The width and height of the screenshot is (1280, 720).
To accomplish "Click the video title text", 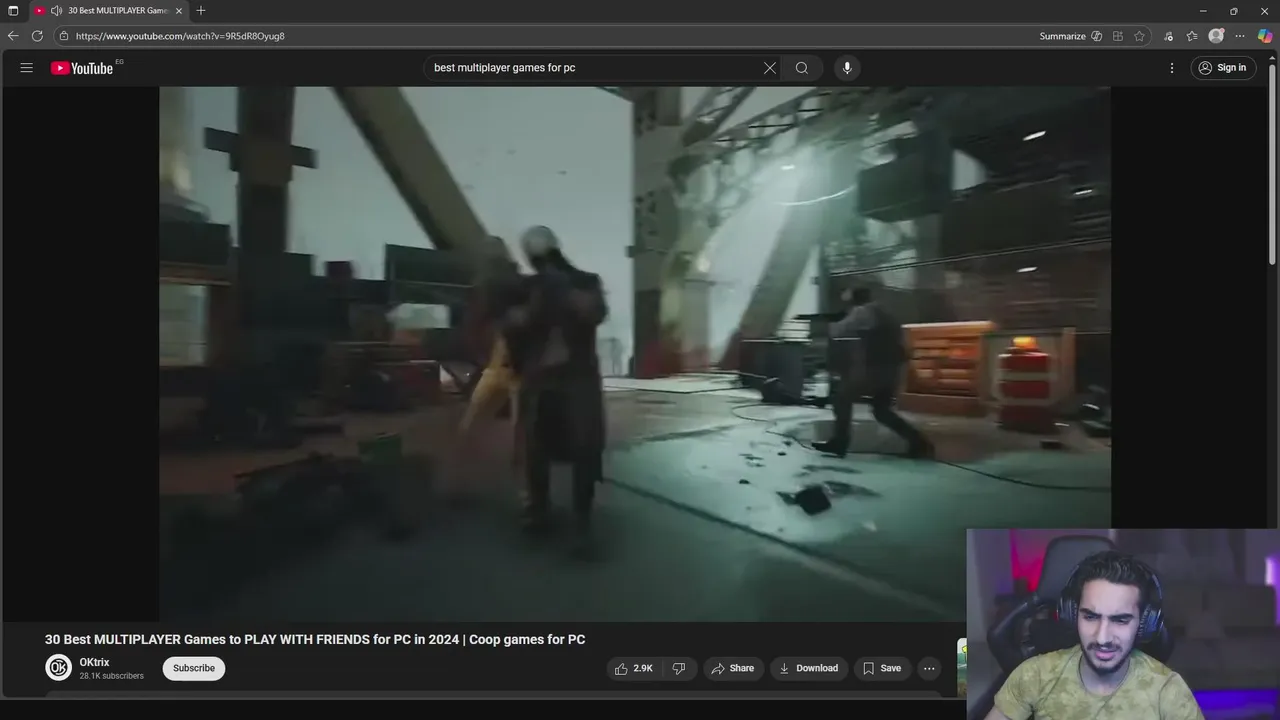I will point(315,639).
